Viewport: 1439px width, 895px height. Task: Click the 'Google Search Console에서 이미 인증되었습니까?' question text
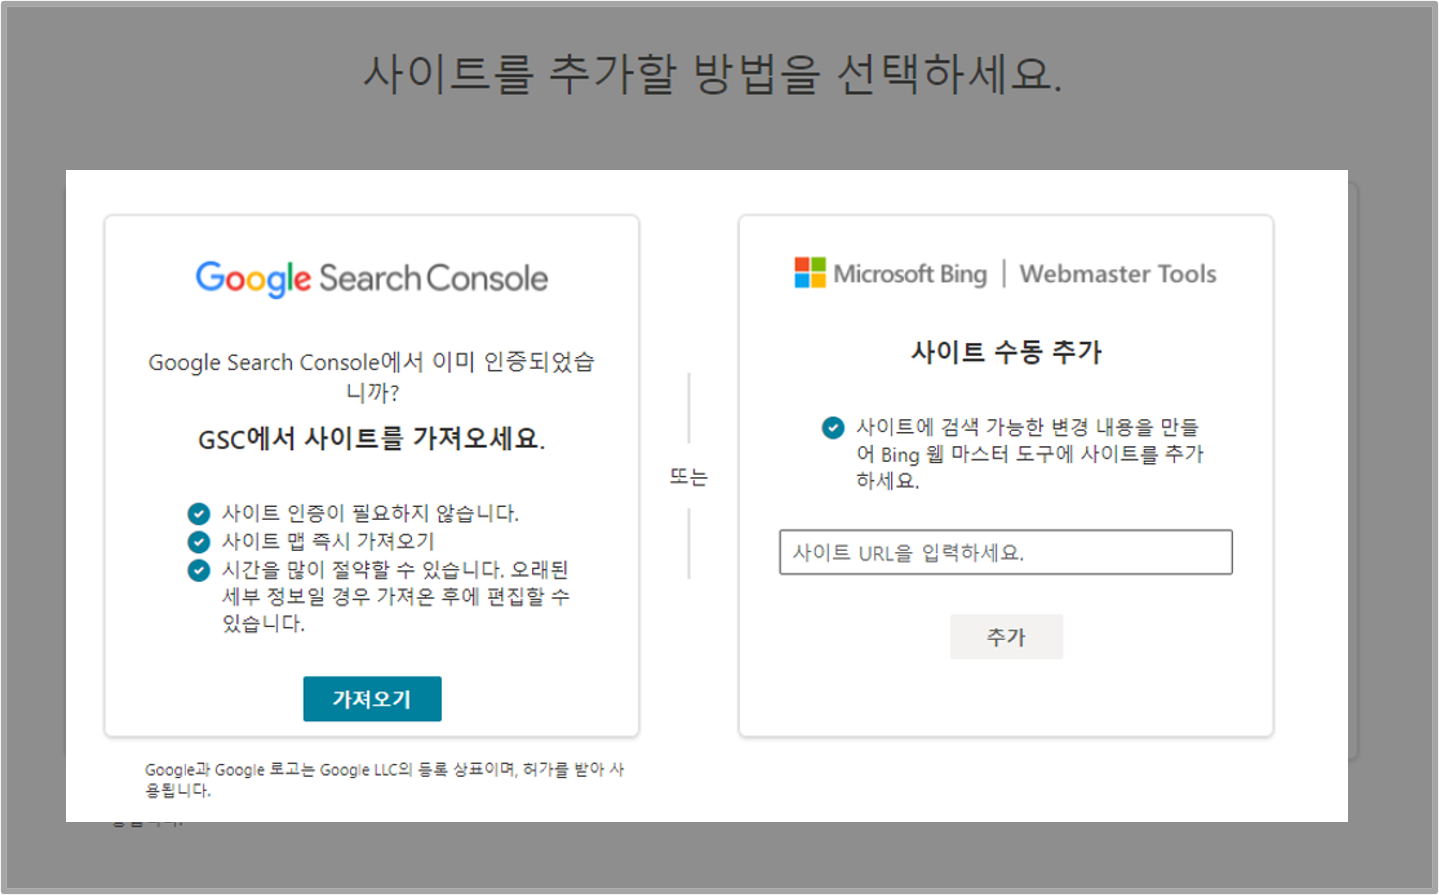tap(372, 374)
